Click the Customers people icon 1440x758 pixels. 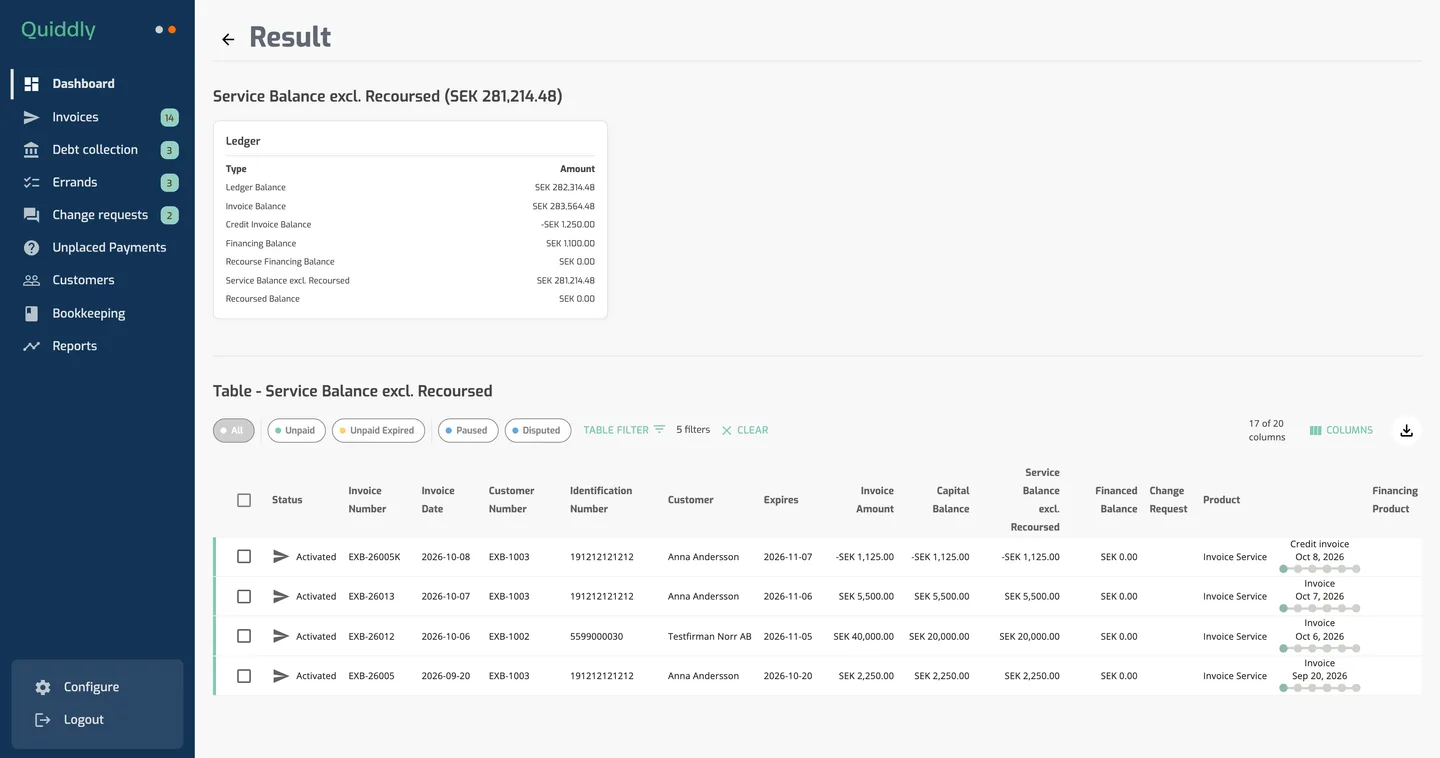click(32, 280)
